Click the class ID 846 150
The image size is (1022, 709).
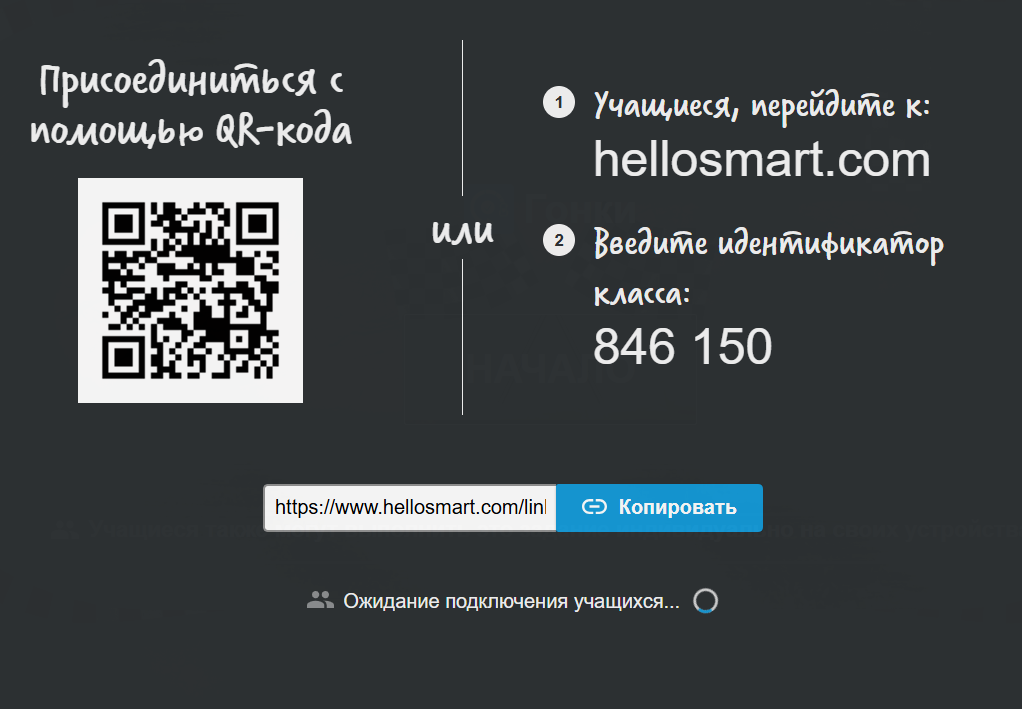click(683, 347)
